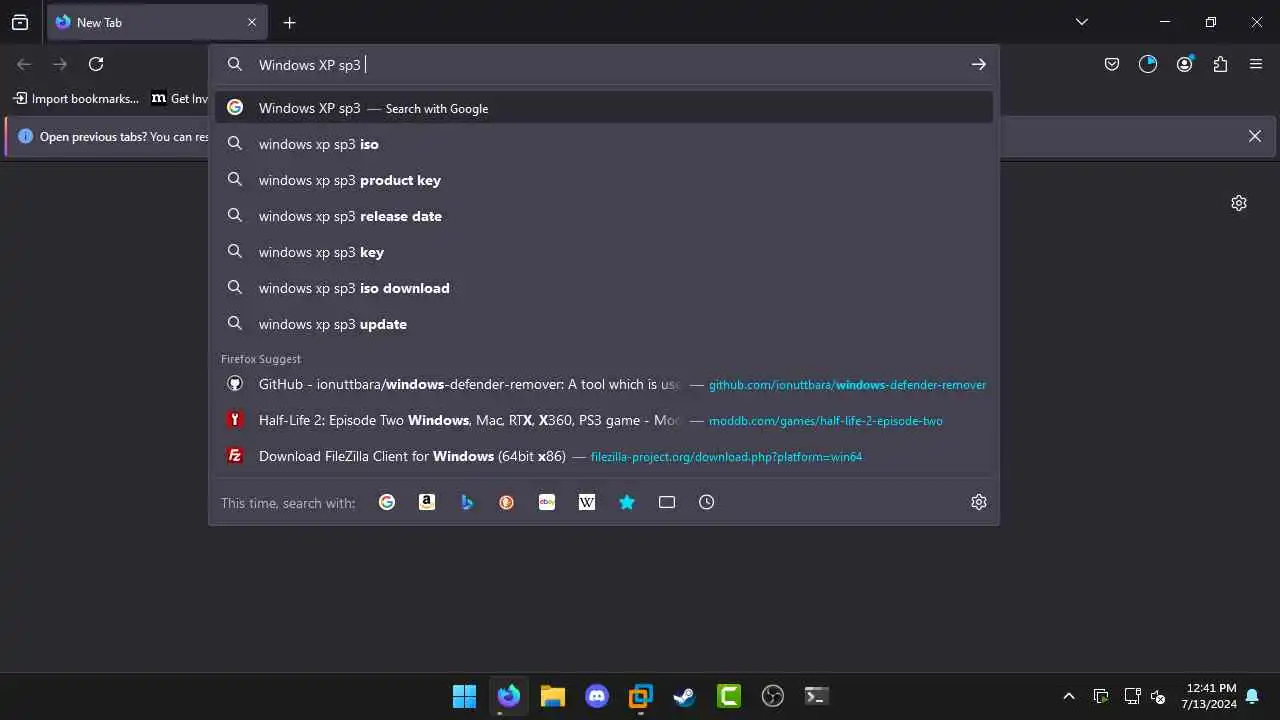Search with Wikipedia this time

[x=587, y=502]
